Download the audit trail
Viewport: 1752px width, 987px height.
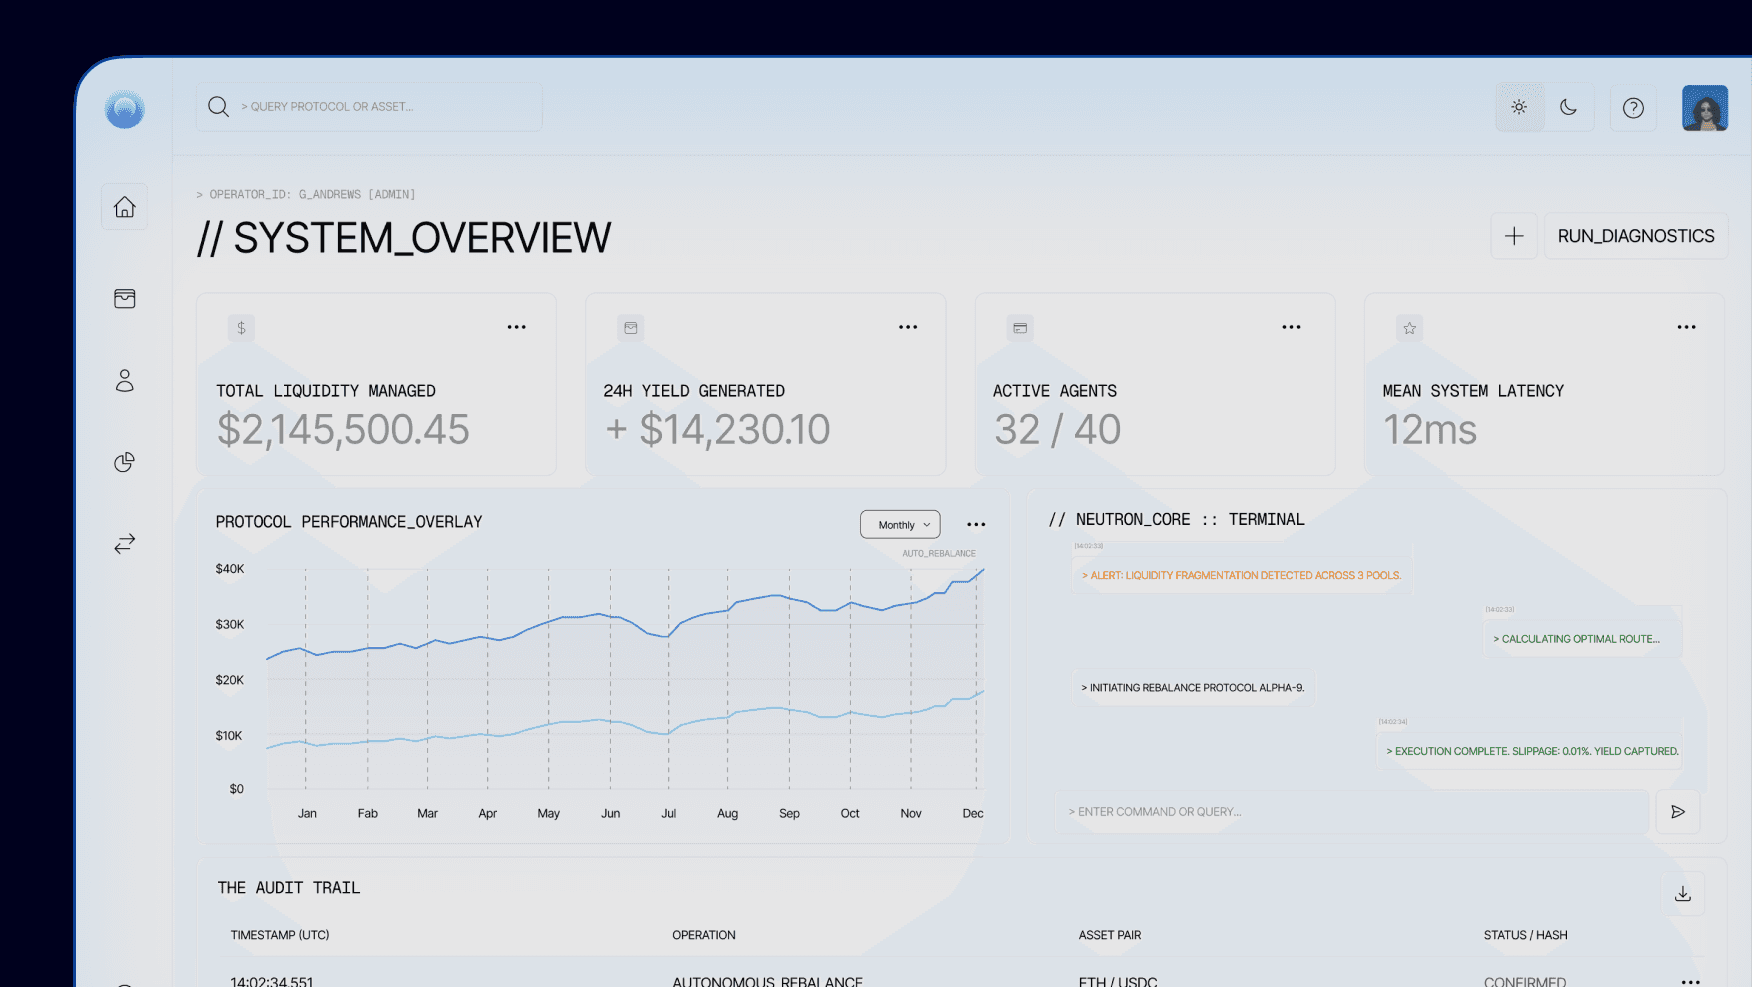[1683, 894]
